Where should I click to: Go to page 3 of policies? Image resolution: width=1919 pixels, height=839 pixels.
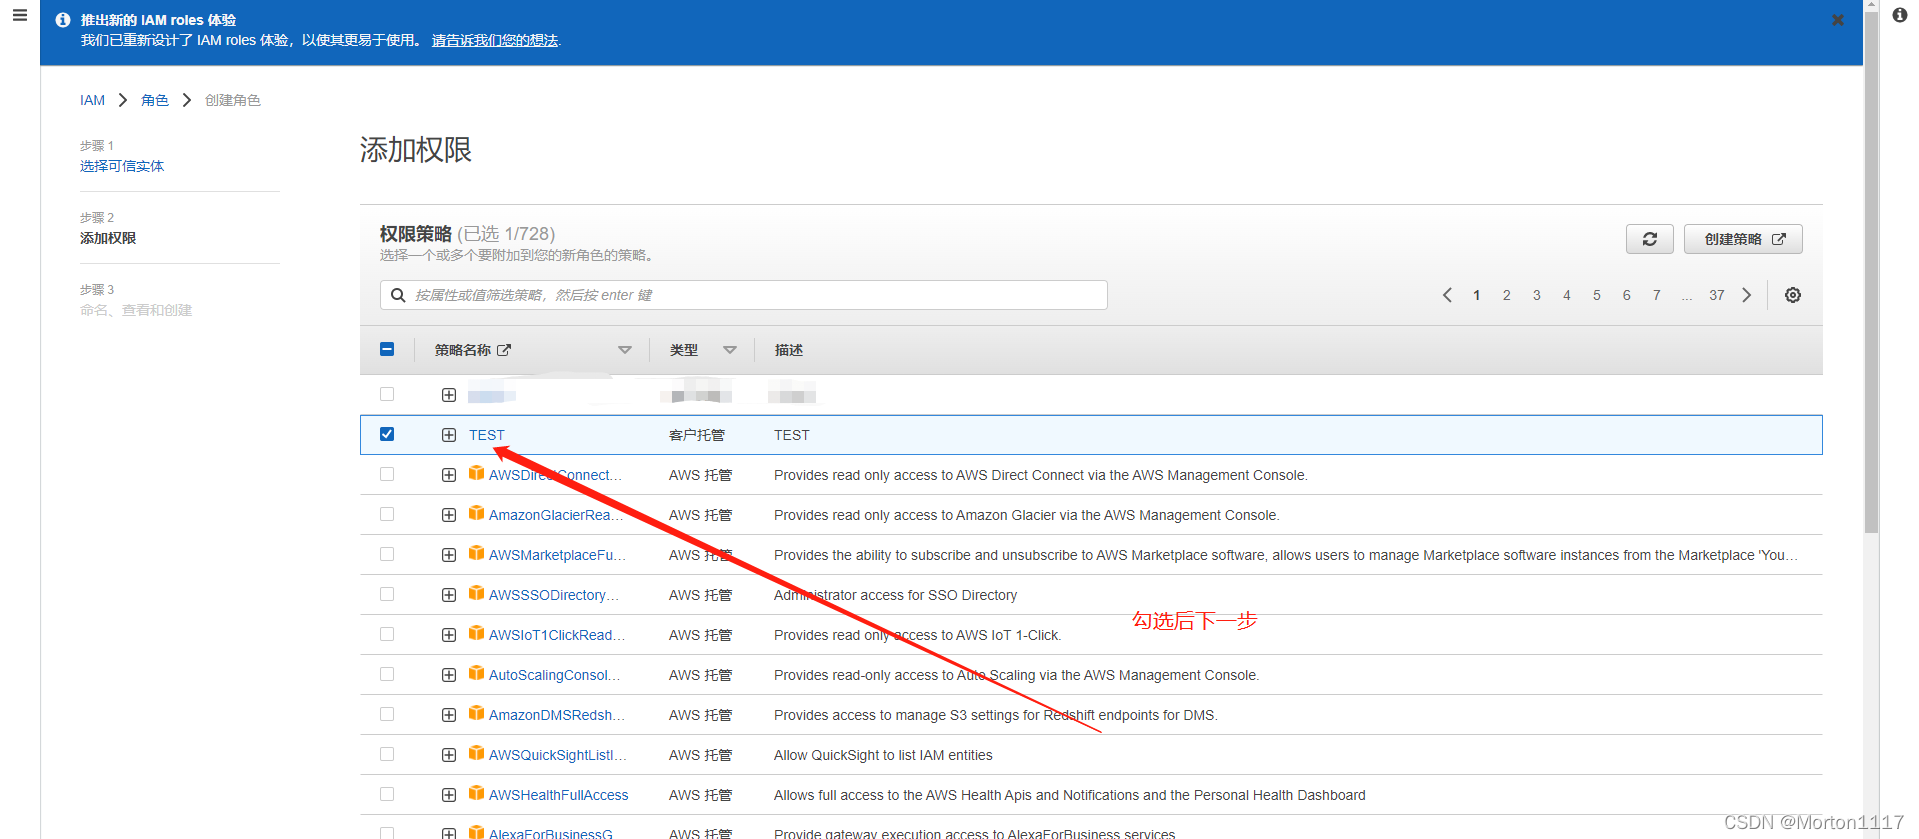click(1536, 295)
